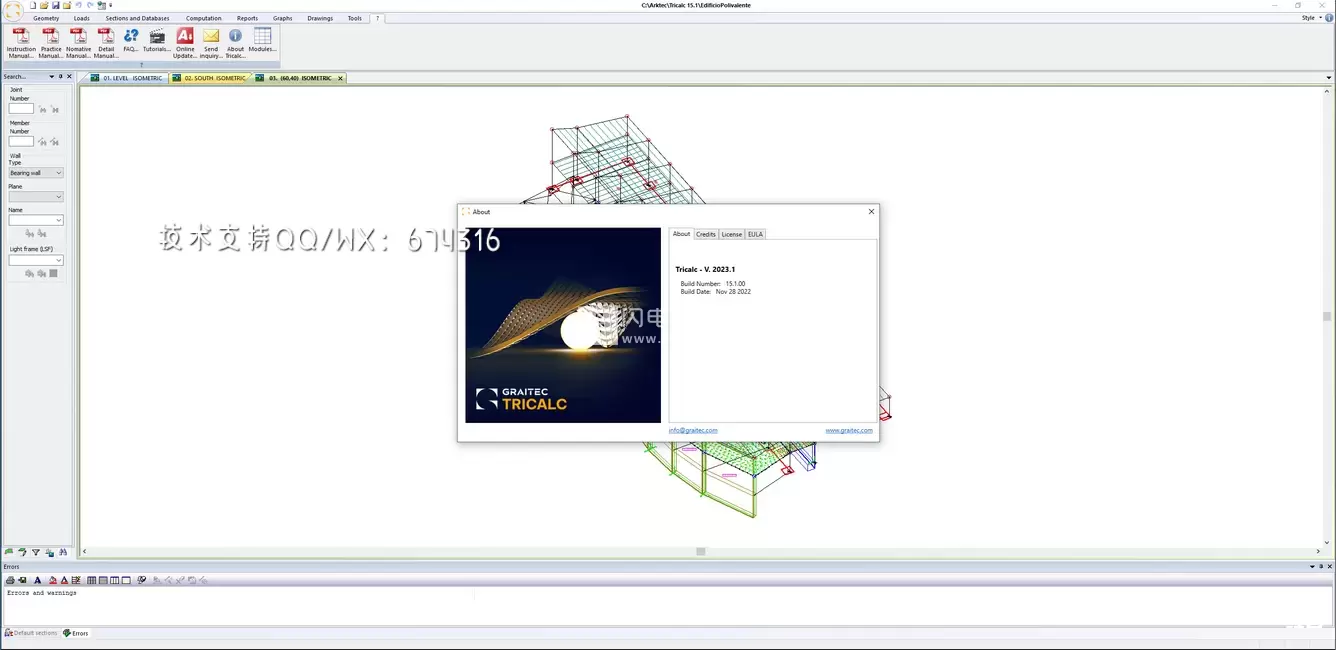This screenshot has width=1336, height=650.
Task: Click the horizontal scrollbar thumb of the view
Action: click(x=701, y=551)
